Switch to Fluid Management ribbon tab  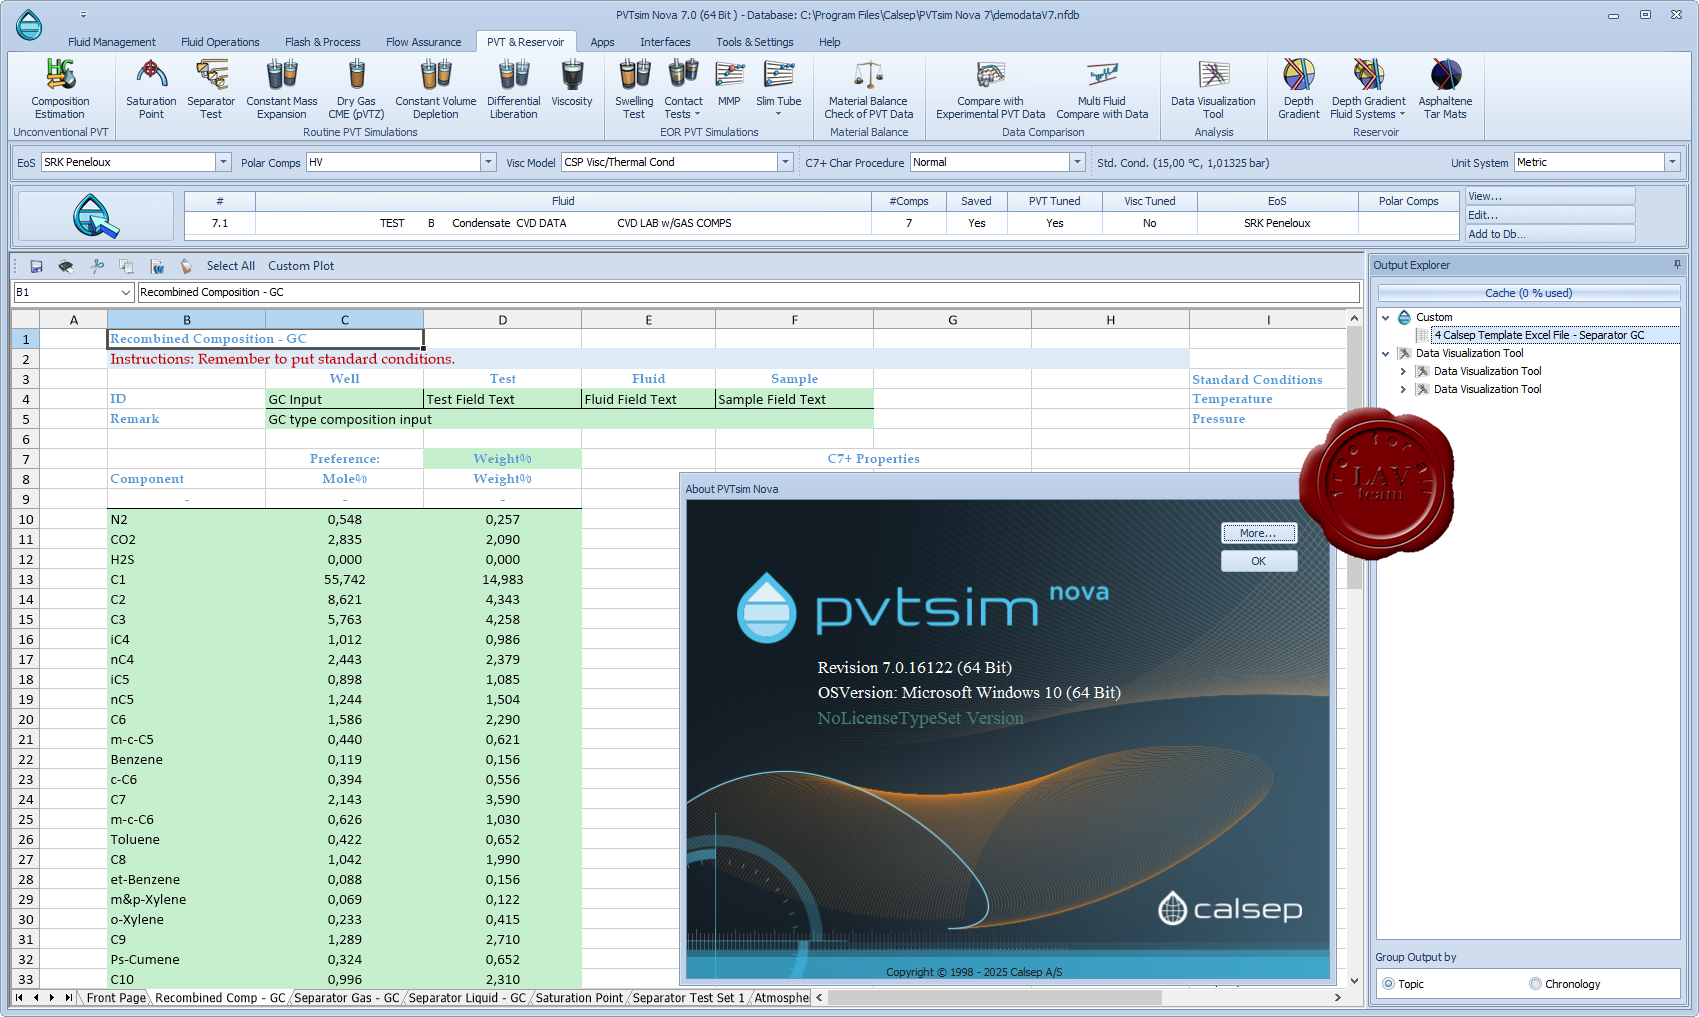[112, 42]
